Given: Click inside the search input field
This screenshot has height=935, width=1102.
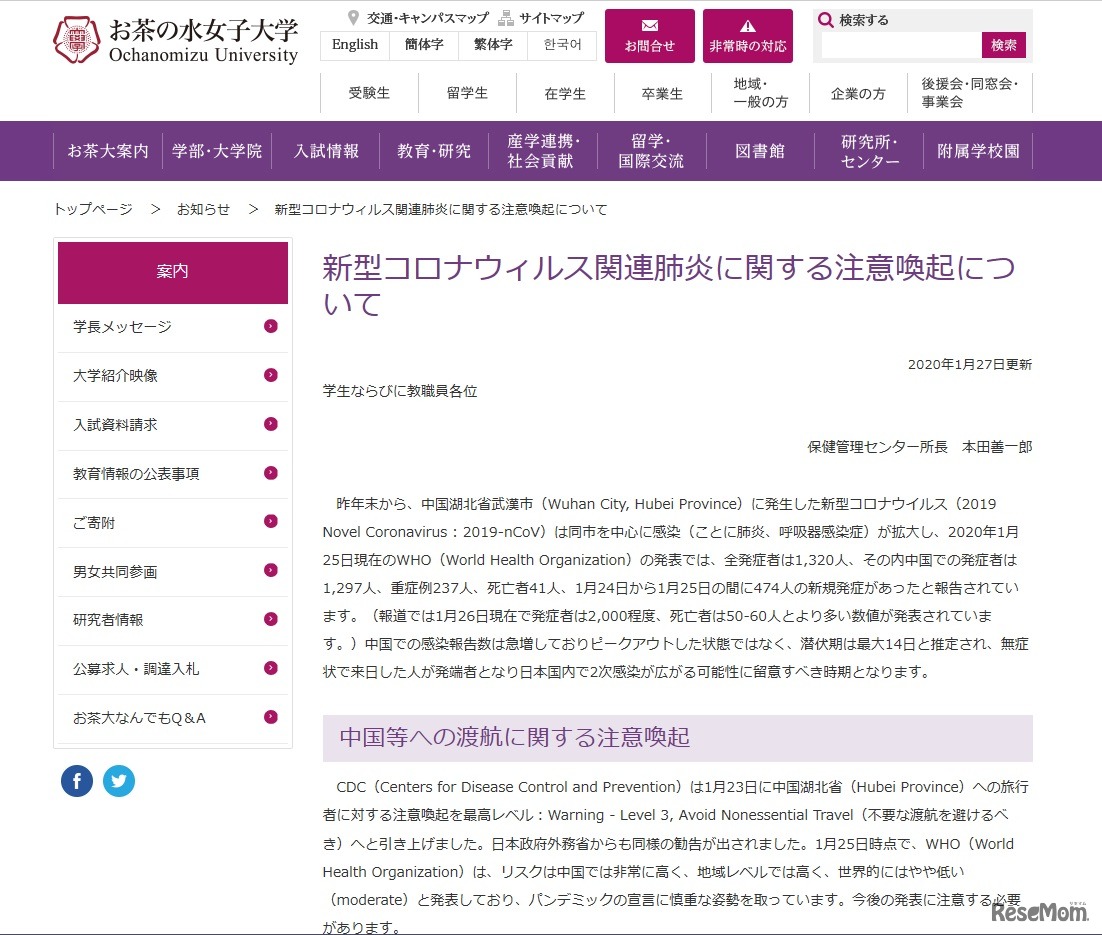Looking at the screenshot, I should [x=900, y=45].
